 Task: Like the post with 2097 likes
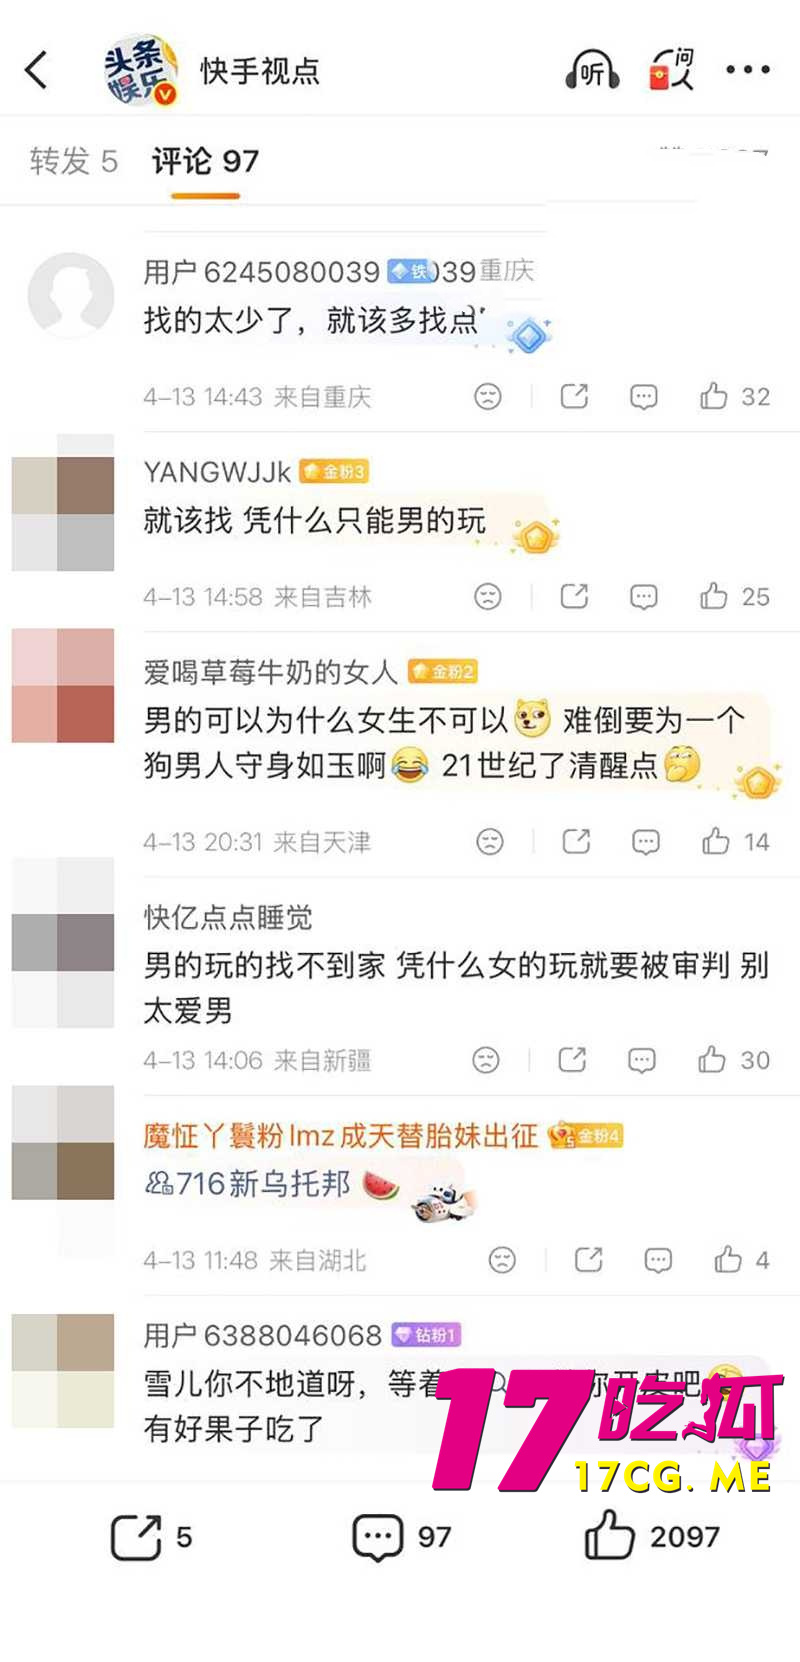coord(652,1536)
